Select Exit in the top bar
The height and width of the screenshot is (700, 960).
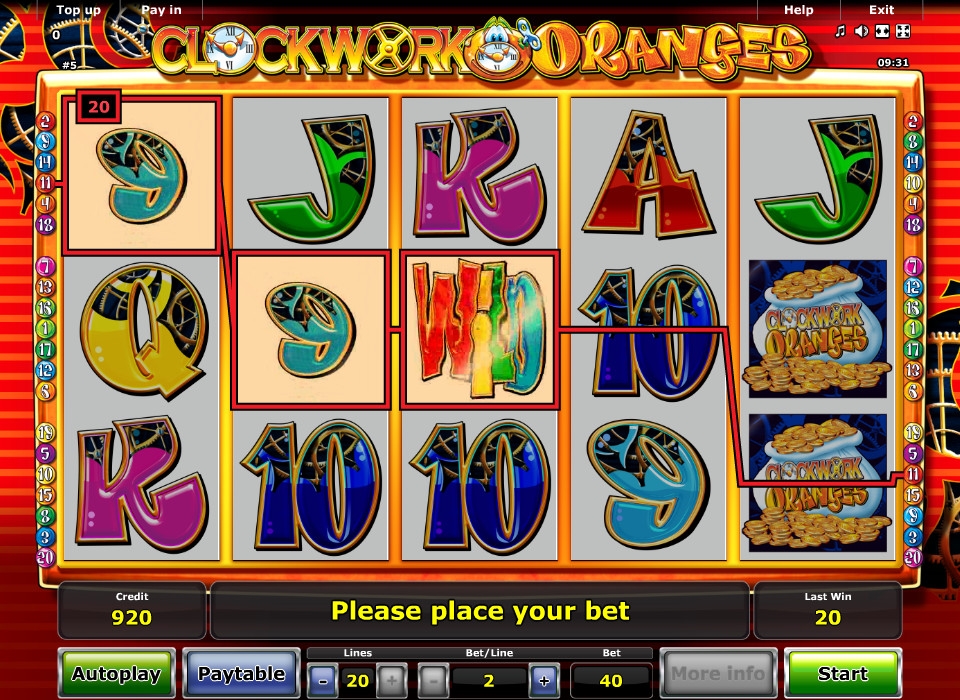[x=882, y=10]
